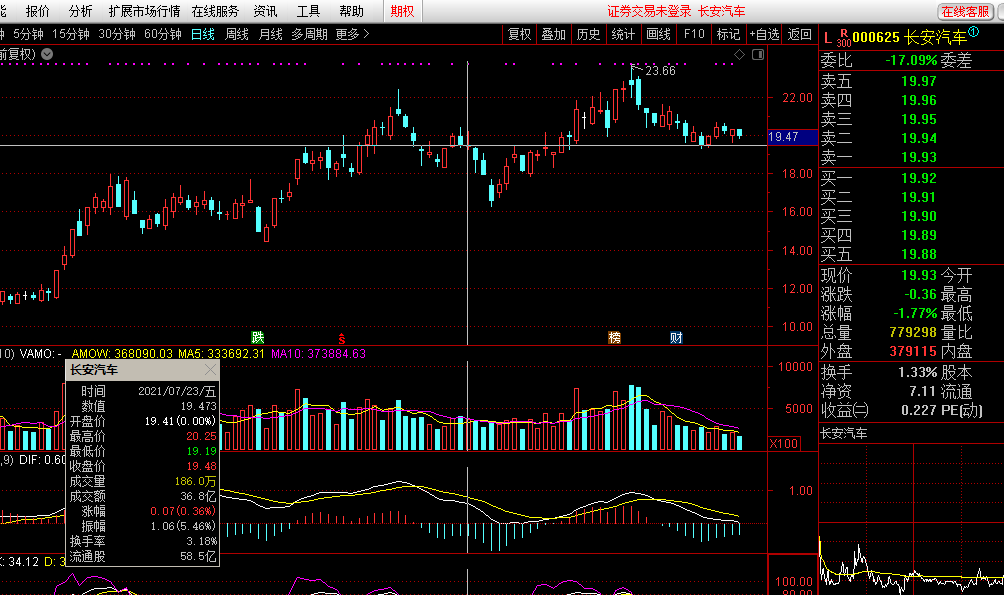1004x595 pixels.
Task: Click the 证券交易未登录 login link
Action: [x=649, y=12]
